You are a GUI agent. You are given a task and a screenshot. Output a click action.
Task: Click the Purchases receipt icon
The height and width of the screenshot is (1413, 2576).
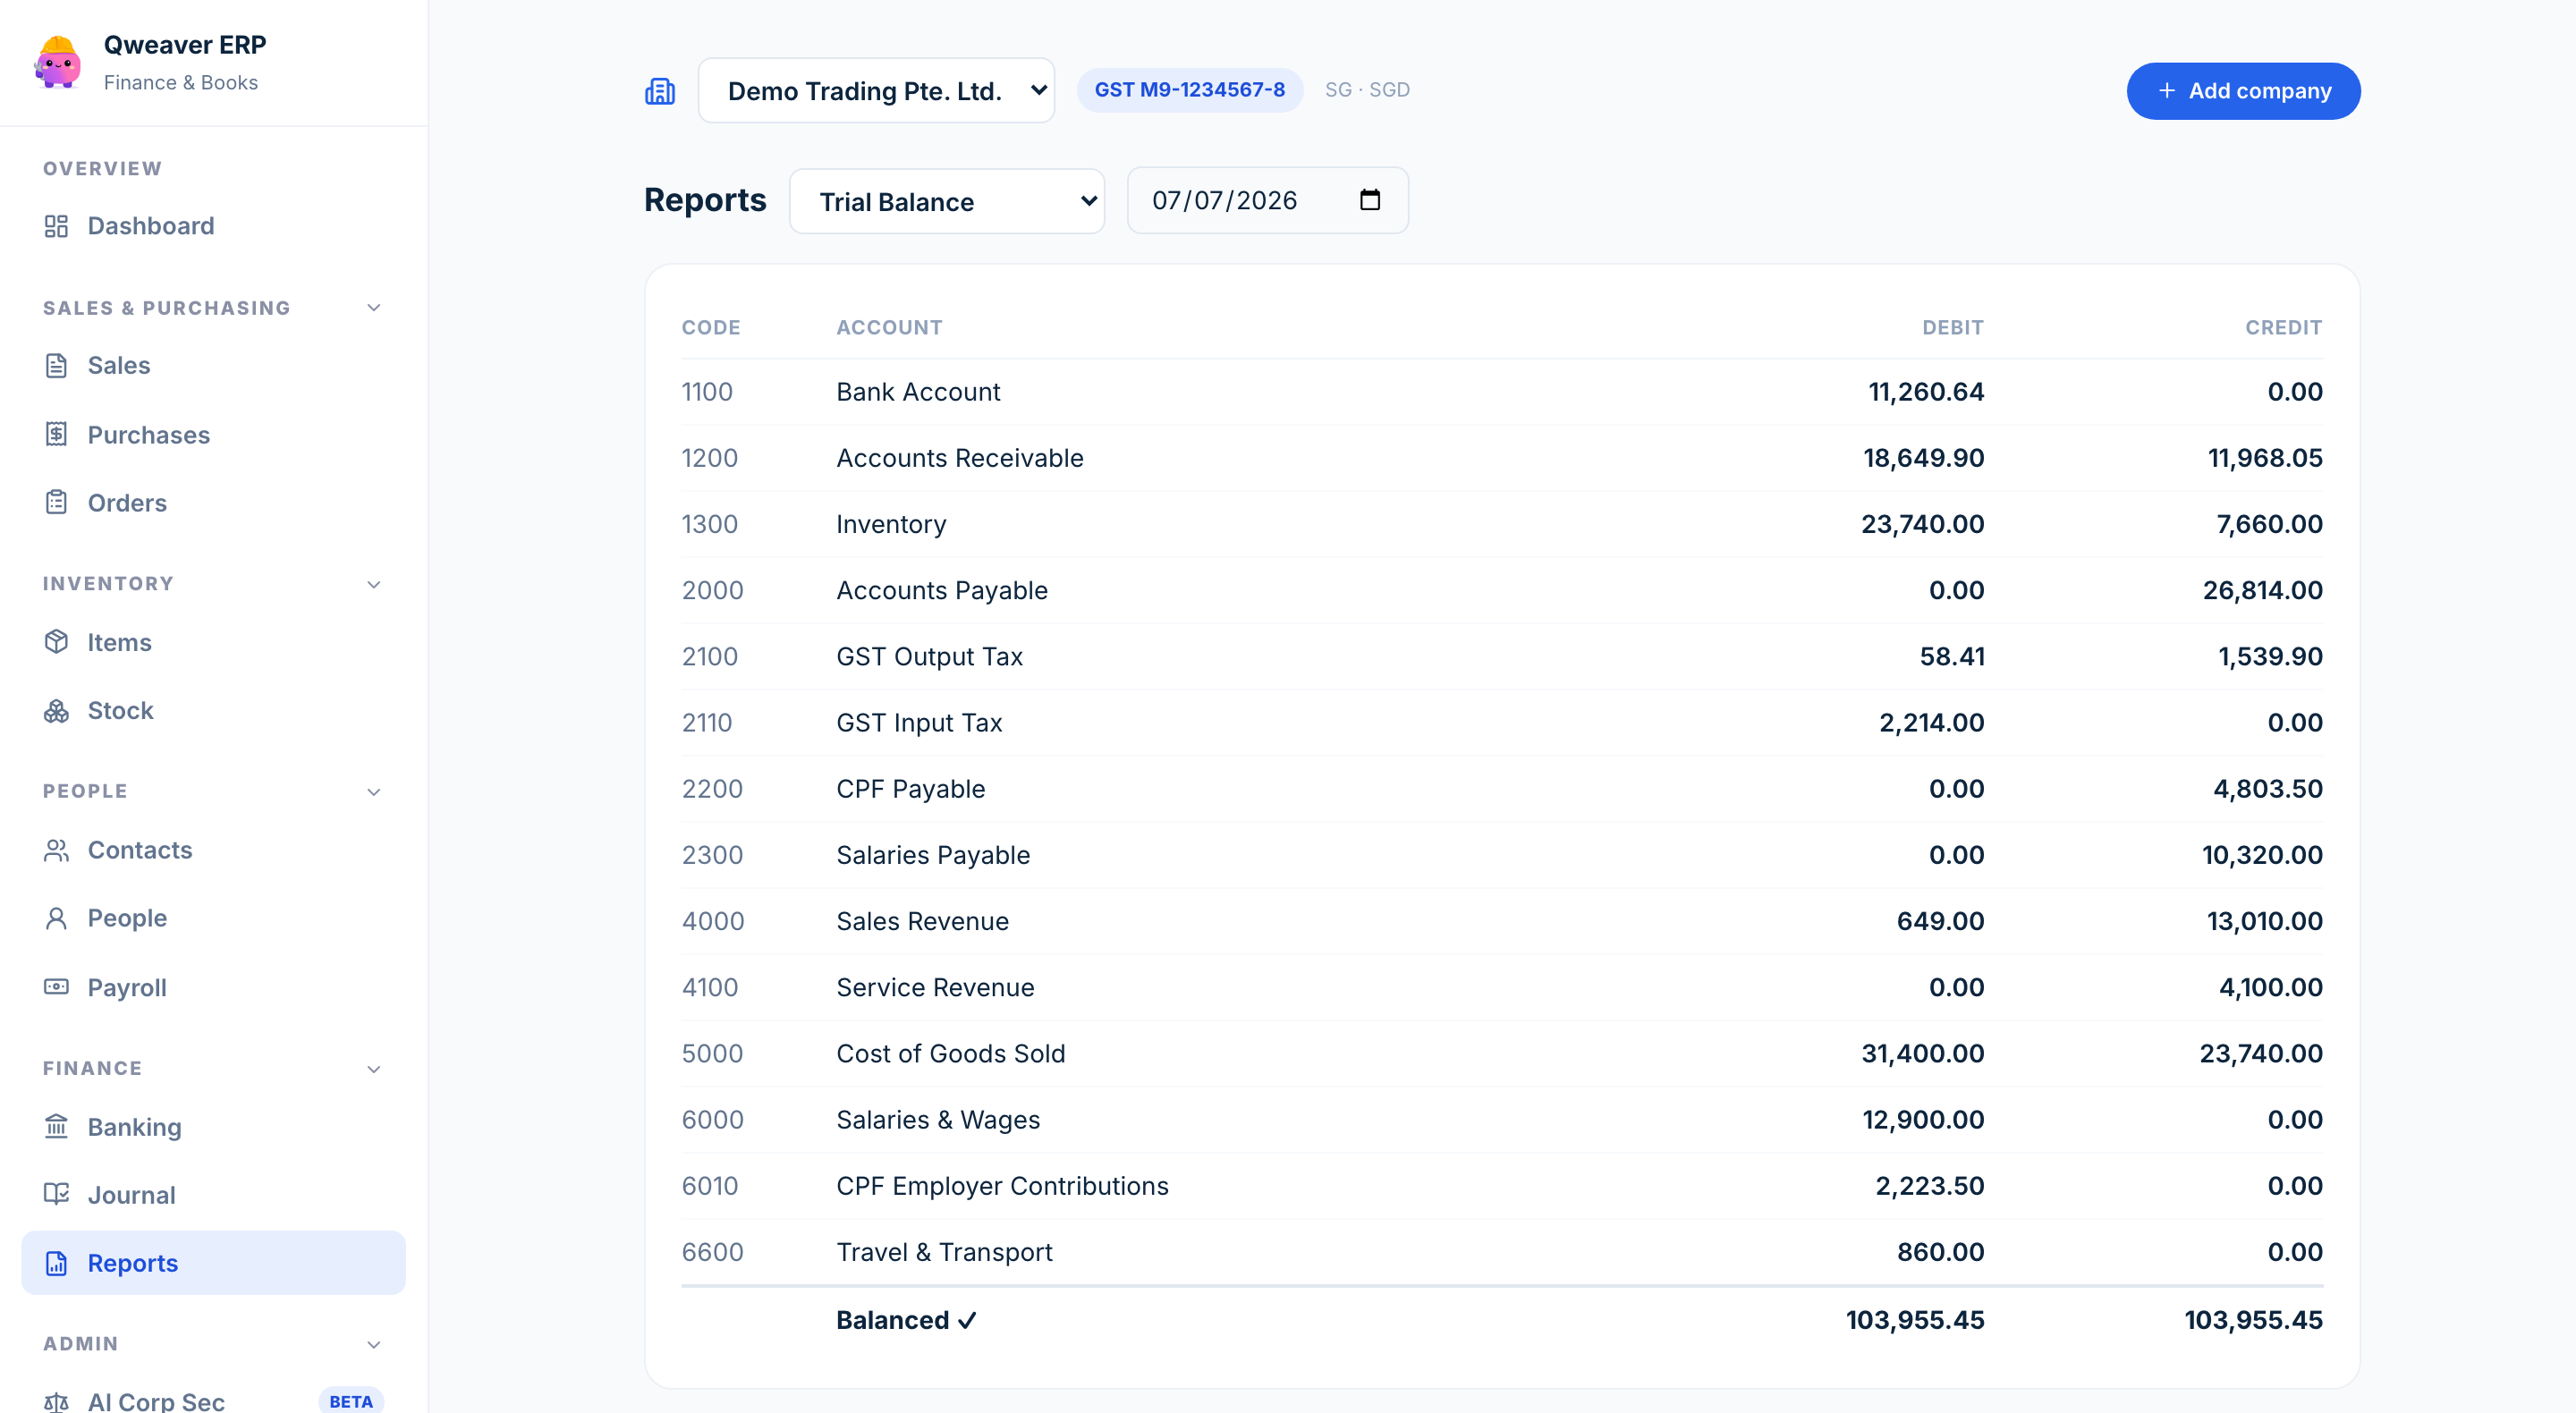point(56,434)
